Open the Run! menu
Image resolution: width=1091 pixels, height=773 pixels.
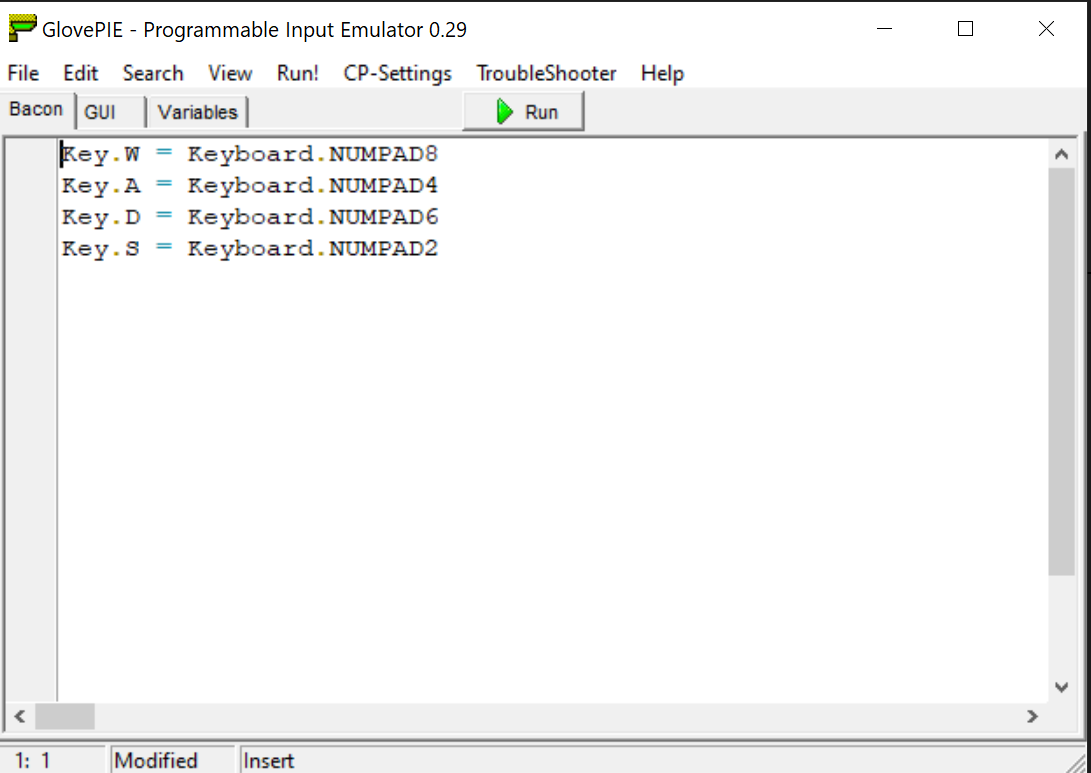click(298, 73)
